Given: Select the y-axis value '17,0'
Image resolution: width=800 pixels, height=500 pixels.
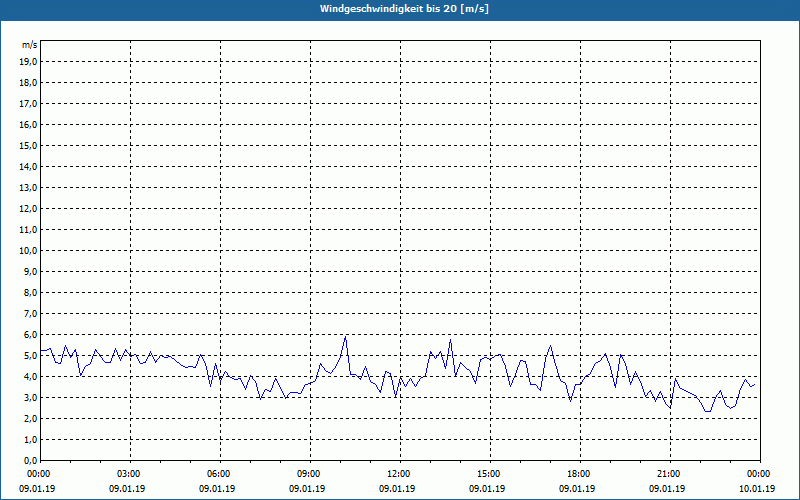Looking at the screenshot, I should click(x=28, y=104).
